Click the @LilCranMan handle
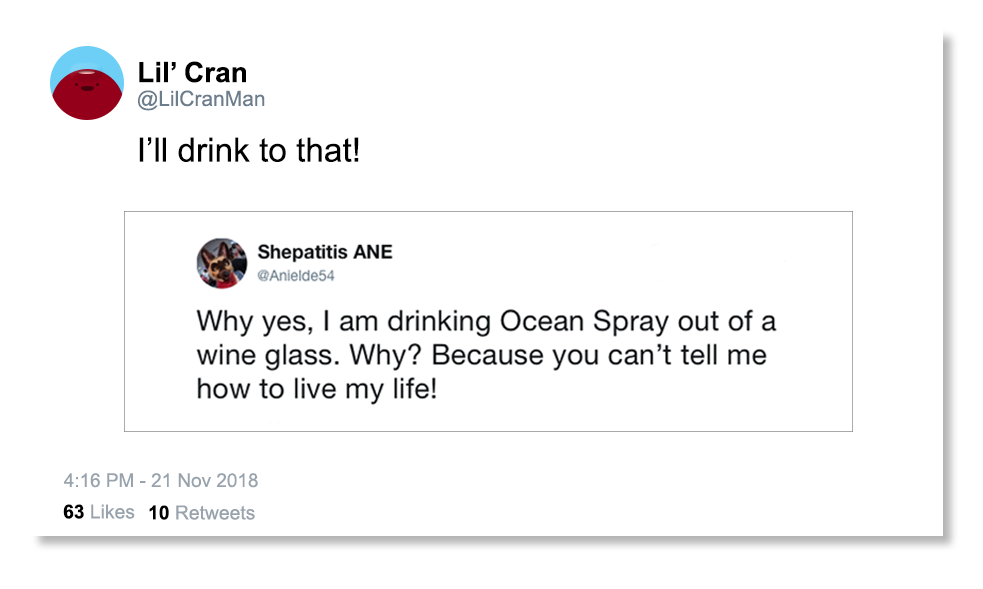This screenshot has height=589, width=983. point(201,100)
